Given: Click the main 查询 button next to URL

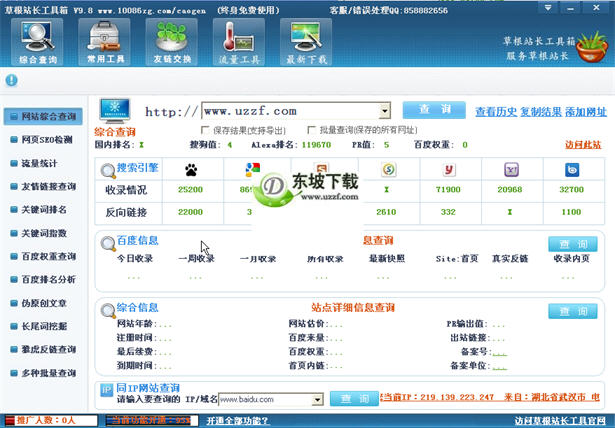Looking at the screenshot, I should (434, 109).
